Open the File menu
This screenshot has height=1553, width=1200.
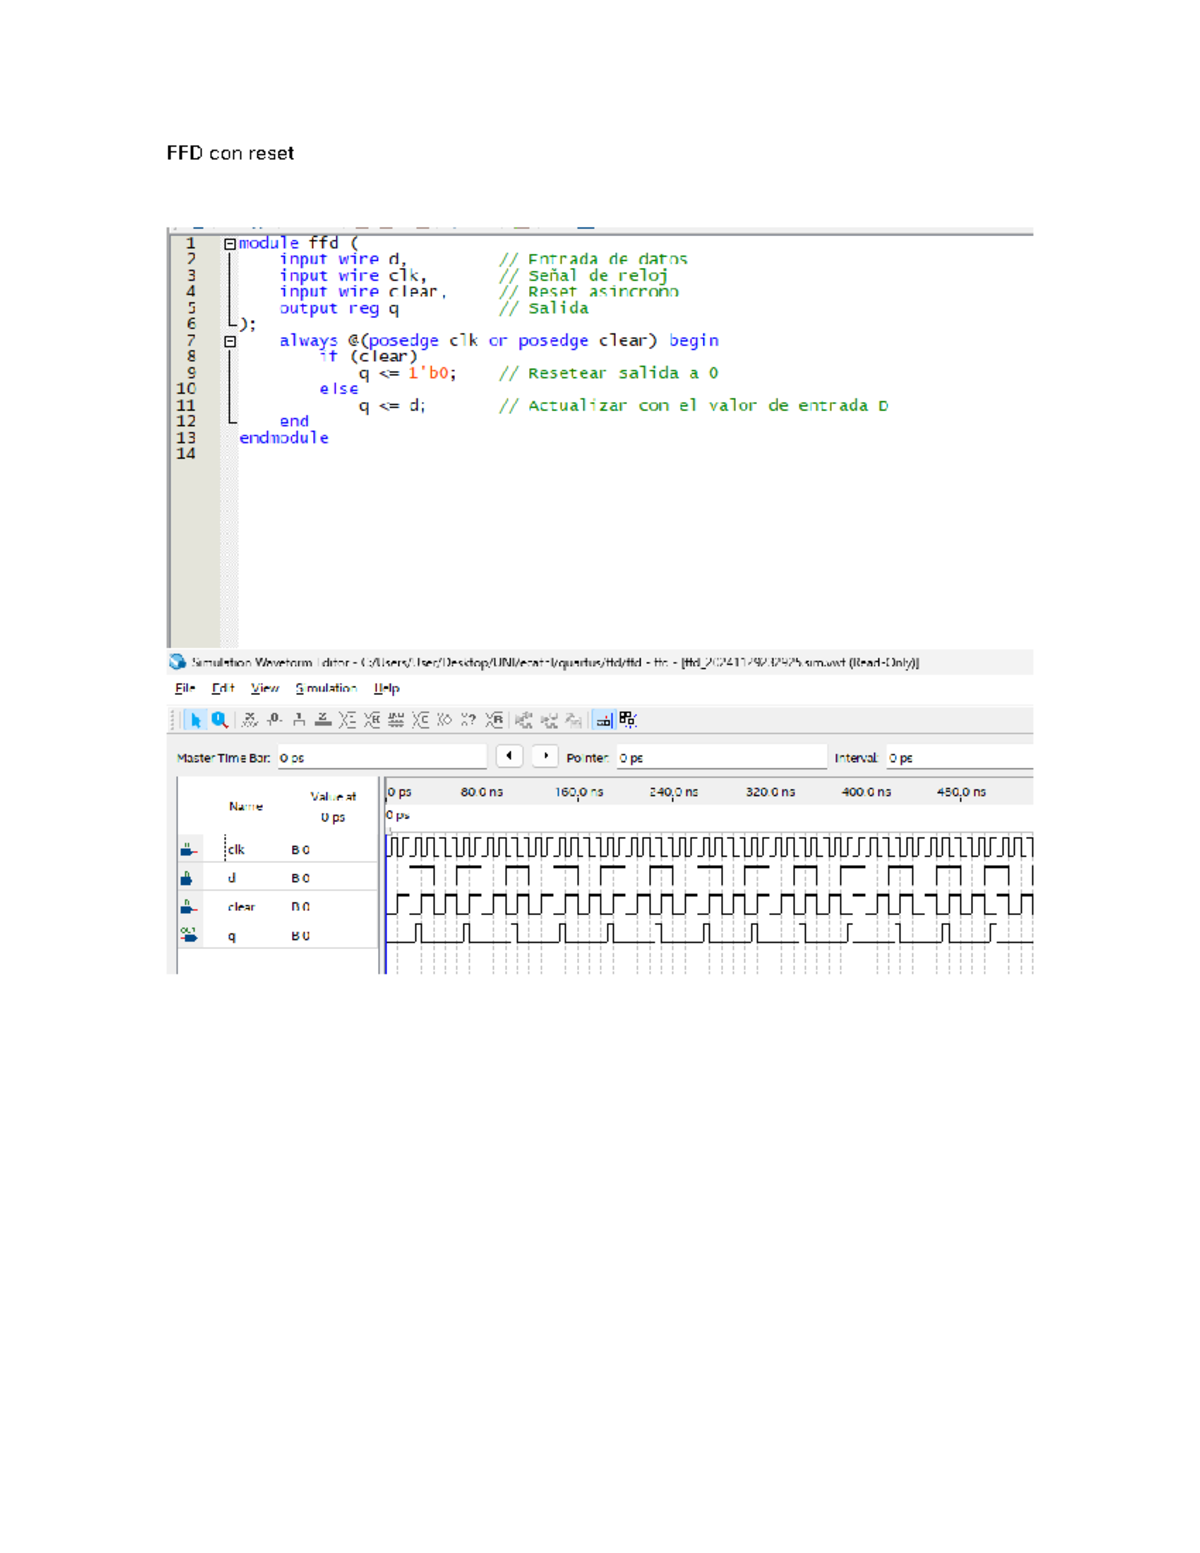(x=185, y=689)
